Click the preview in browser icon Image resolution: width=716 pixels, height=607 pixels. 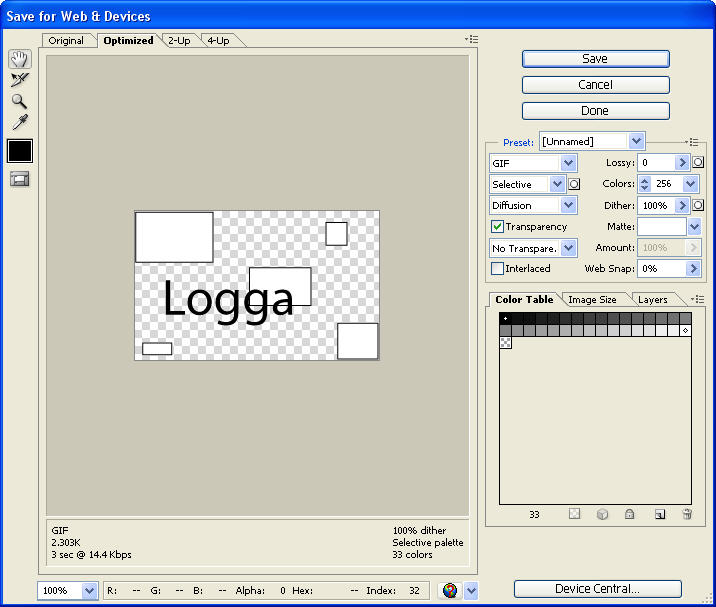(450, 591)
